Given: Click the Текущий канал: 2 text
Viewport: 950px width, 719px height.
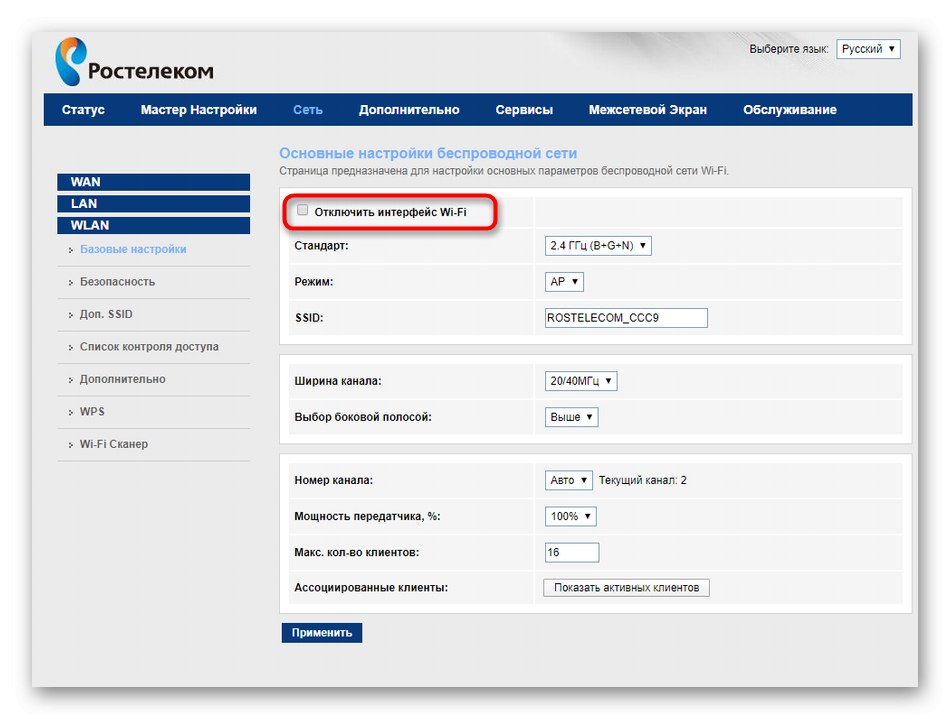Looking at the screenshot, I should 643,480.
